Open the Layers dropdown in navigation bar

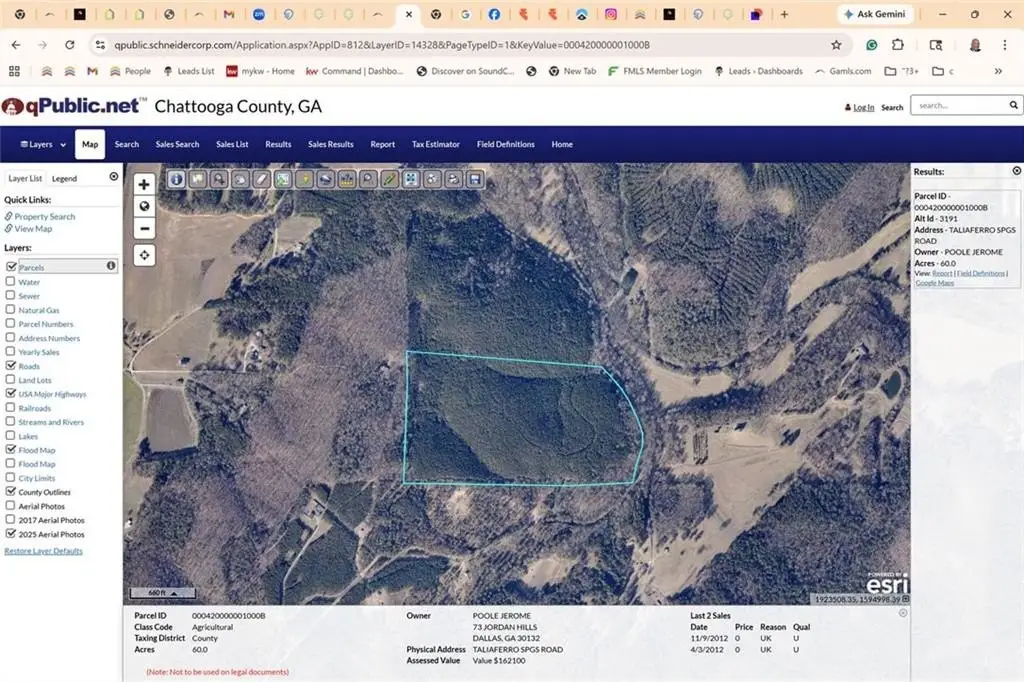43,144
